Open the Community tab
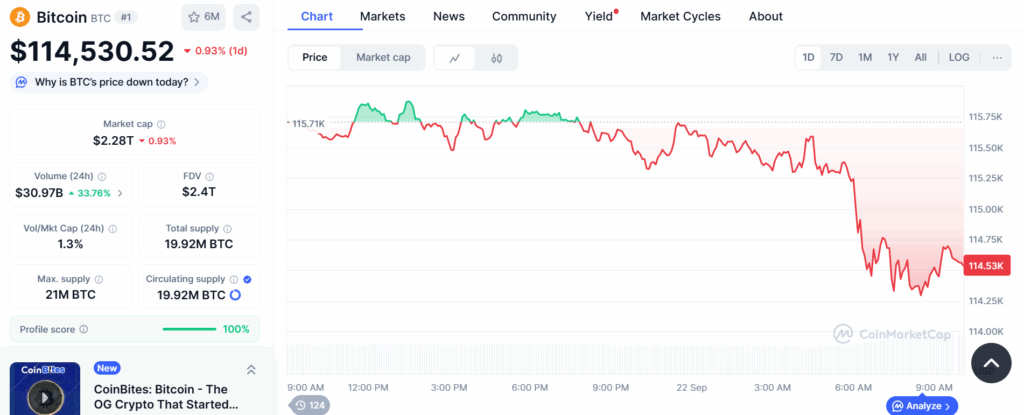The image size is (1024, 415). click(x=524, y=16)
